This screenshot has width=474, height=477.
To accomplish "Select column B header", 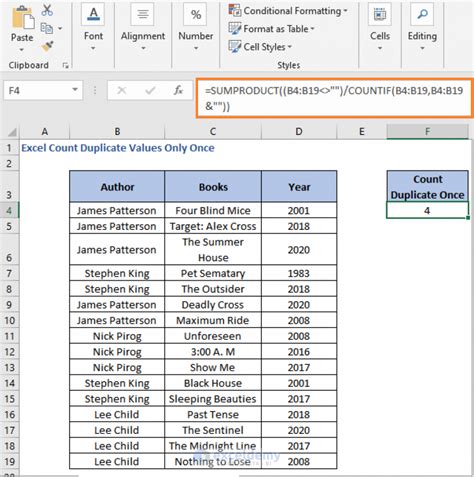I will pyautogui.click(x=117, y=132).
